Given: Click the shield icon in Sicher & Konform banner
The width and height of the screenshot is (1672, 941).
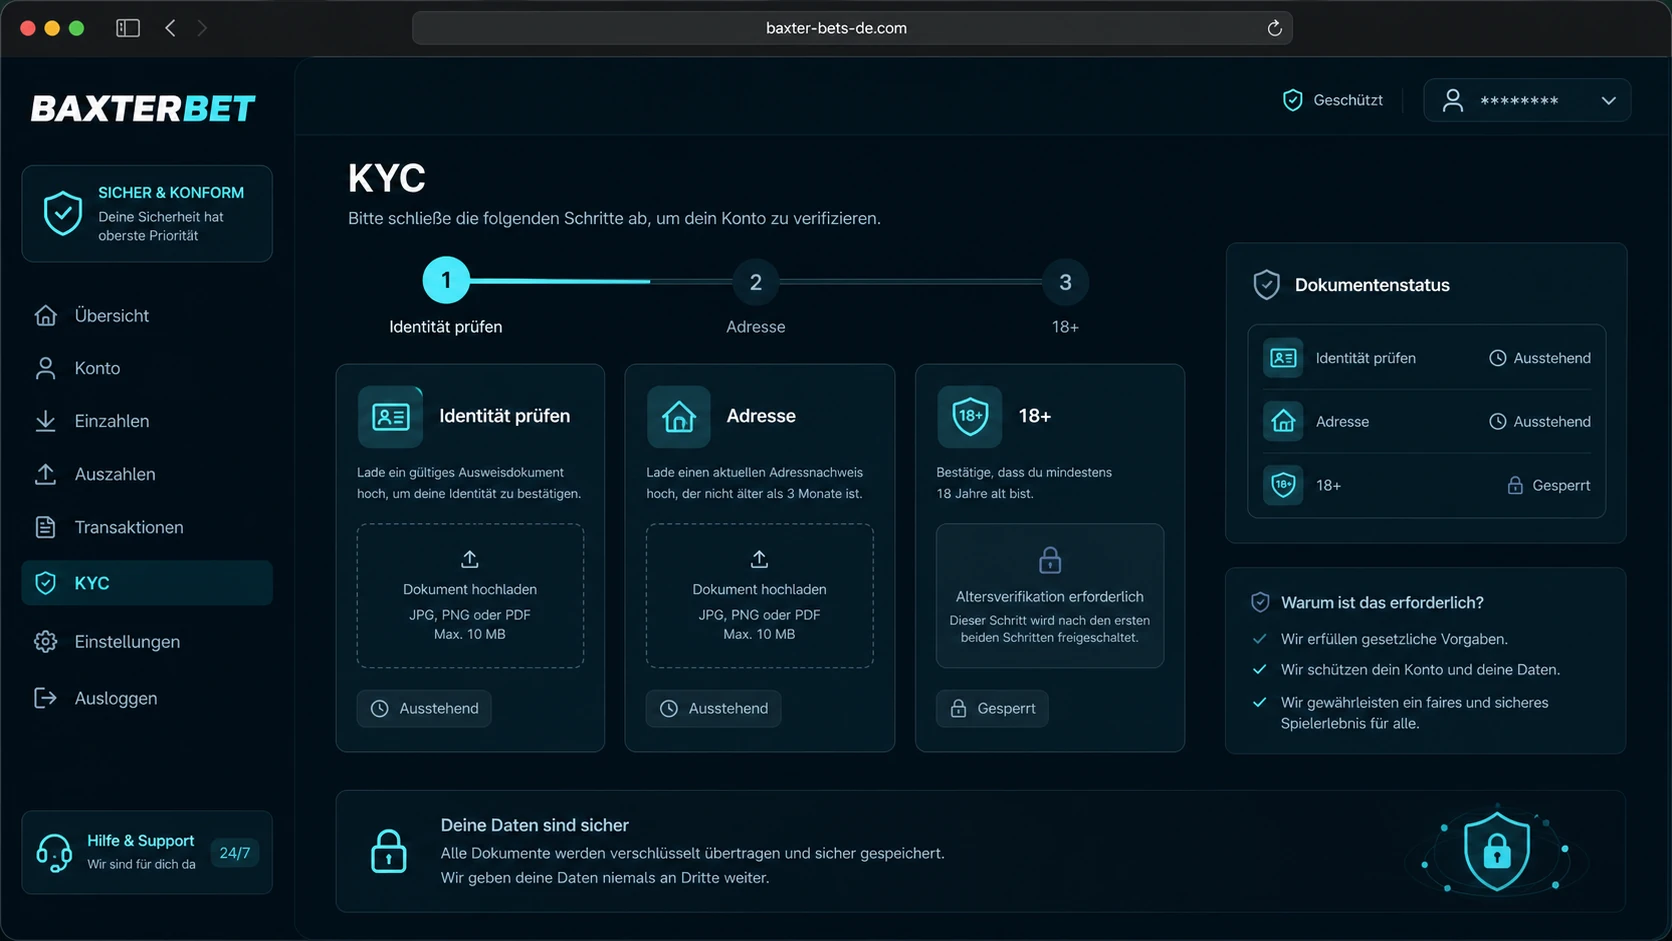Looking at the screenshot, I should pyautogui.click(x=62, y=213).
